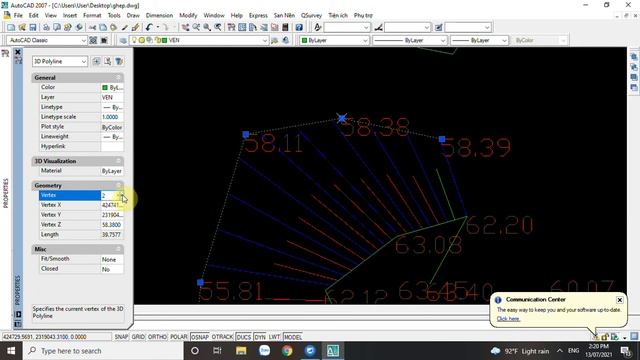The height and width of the screenshot is (360, 640).
Task: Open the File menu
Action: pos(18,15)
